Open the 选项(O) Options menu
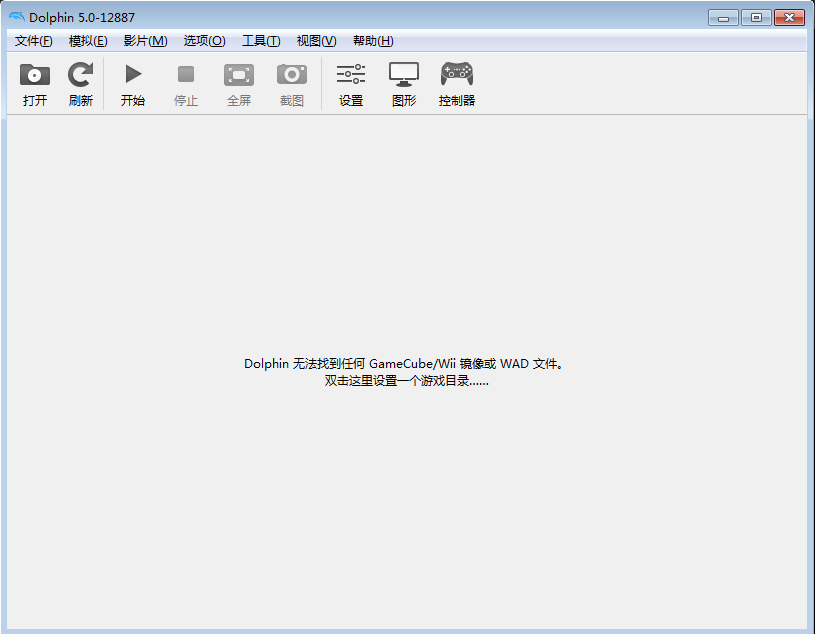 point(204,41)
